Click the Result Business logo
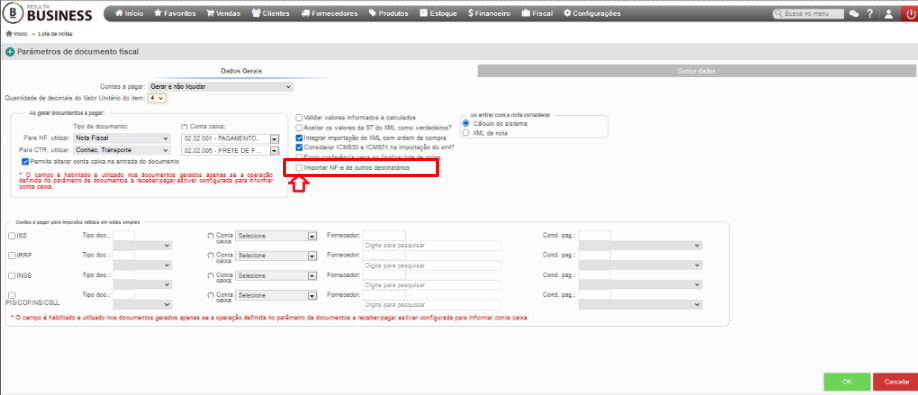 point(48,13)
